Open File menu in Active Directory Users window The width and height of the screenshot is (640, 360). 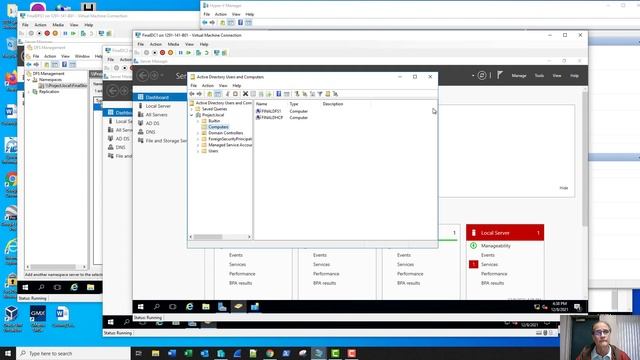193,86
